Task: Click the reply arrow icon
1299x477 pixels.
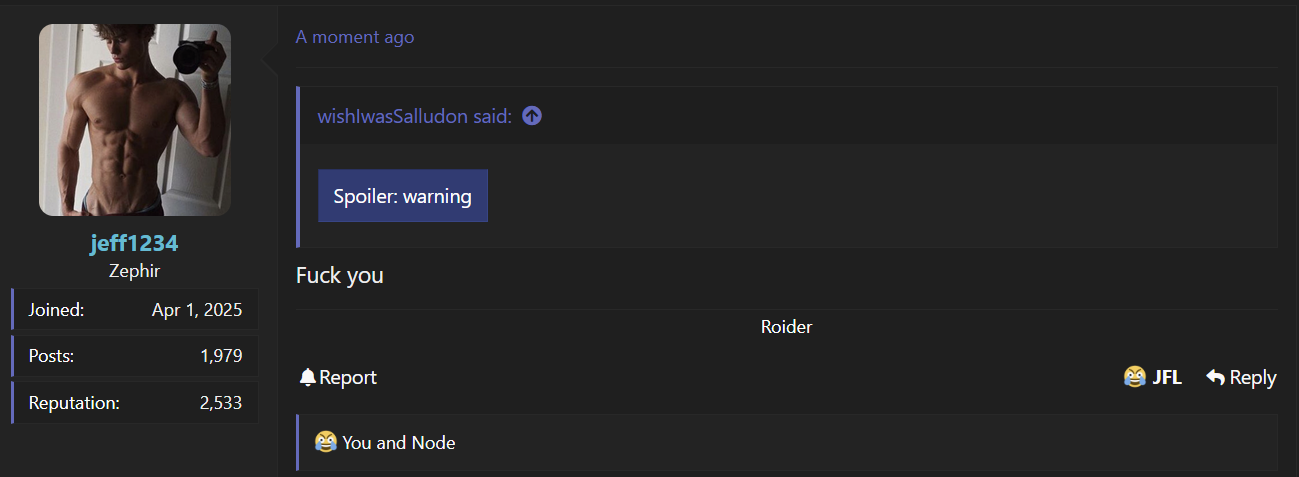Action: click(x=1215, y=377)
